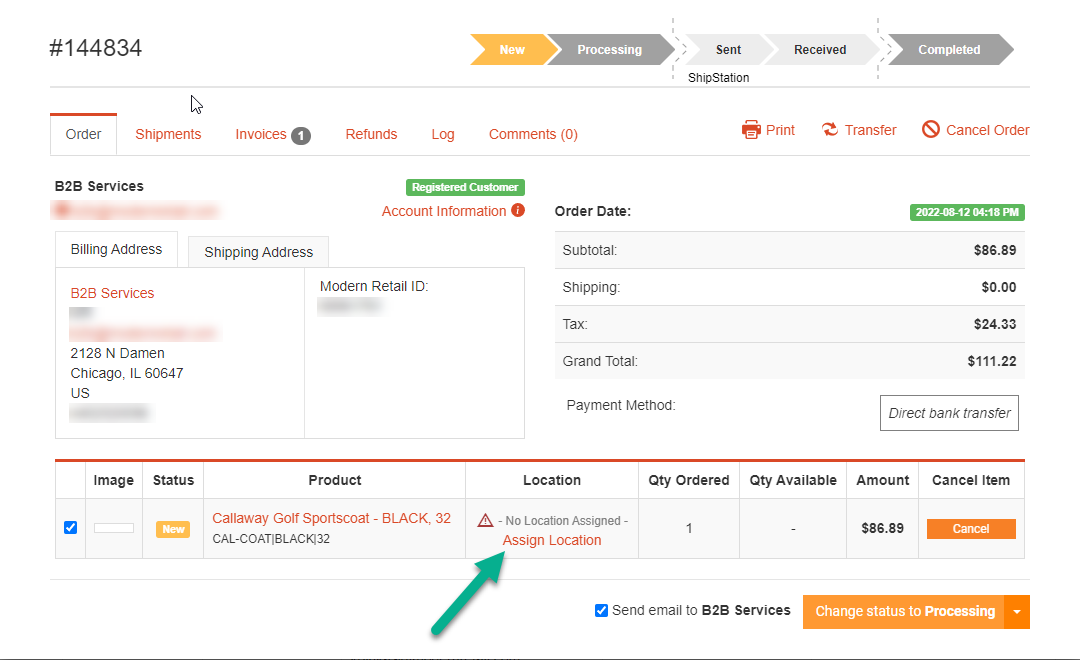Click the Location column header

click(552, 480)
